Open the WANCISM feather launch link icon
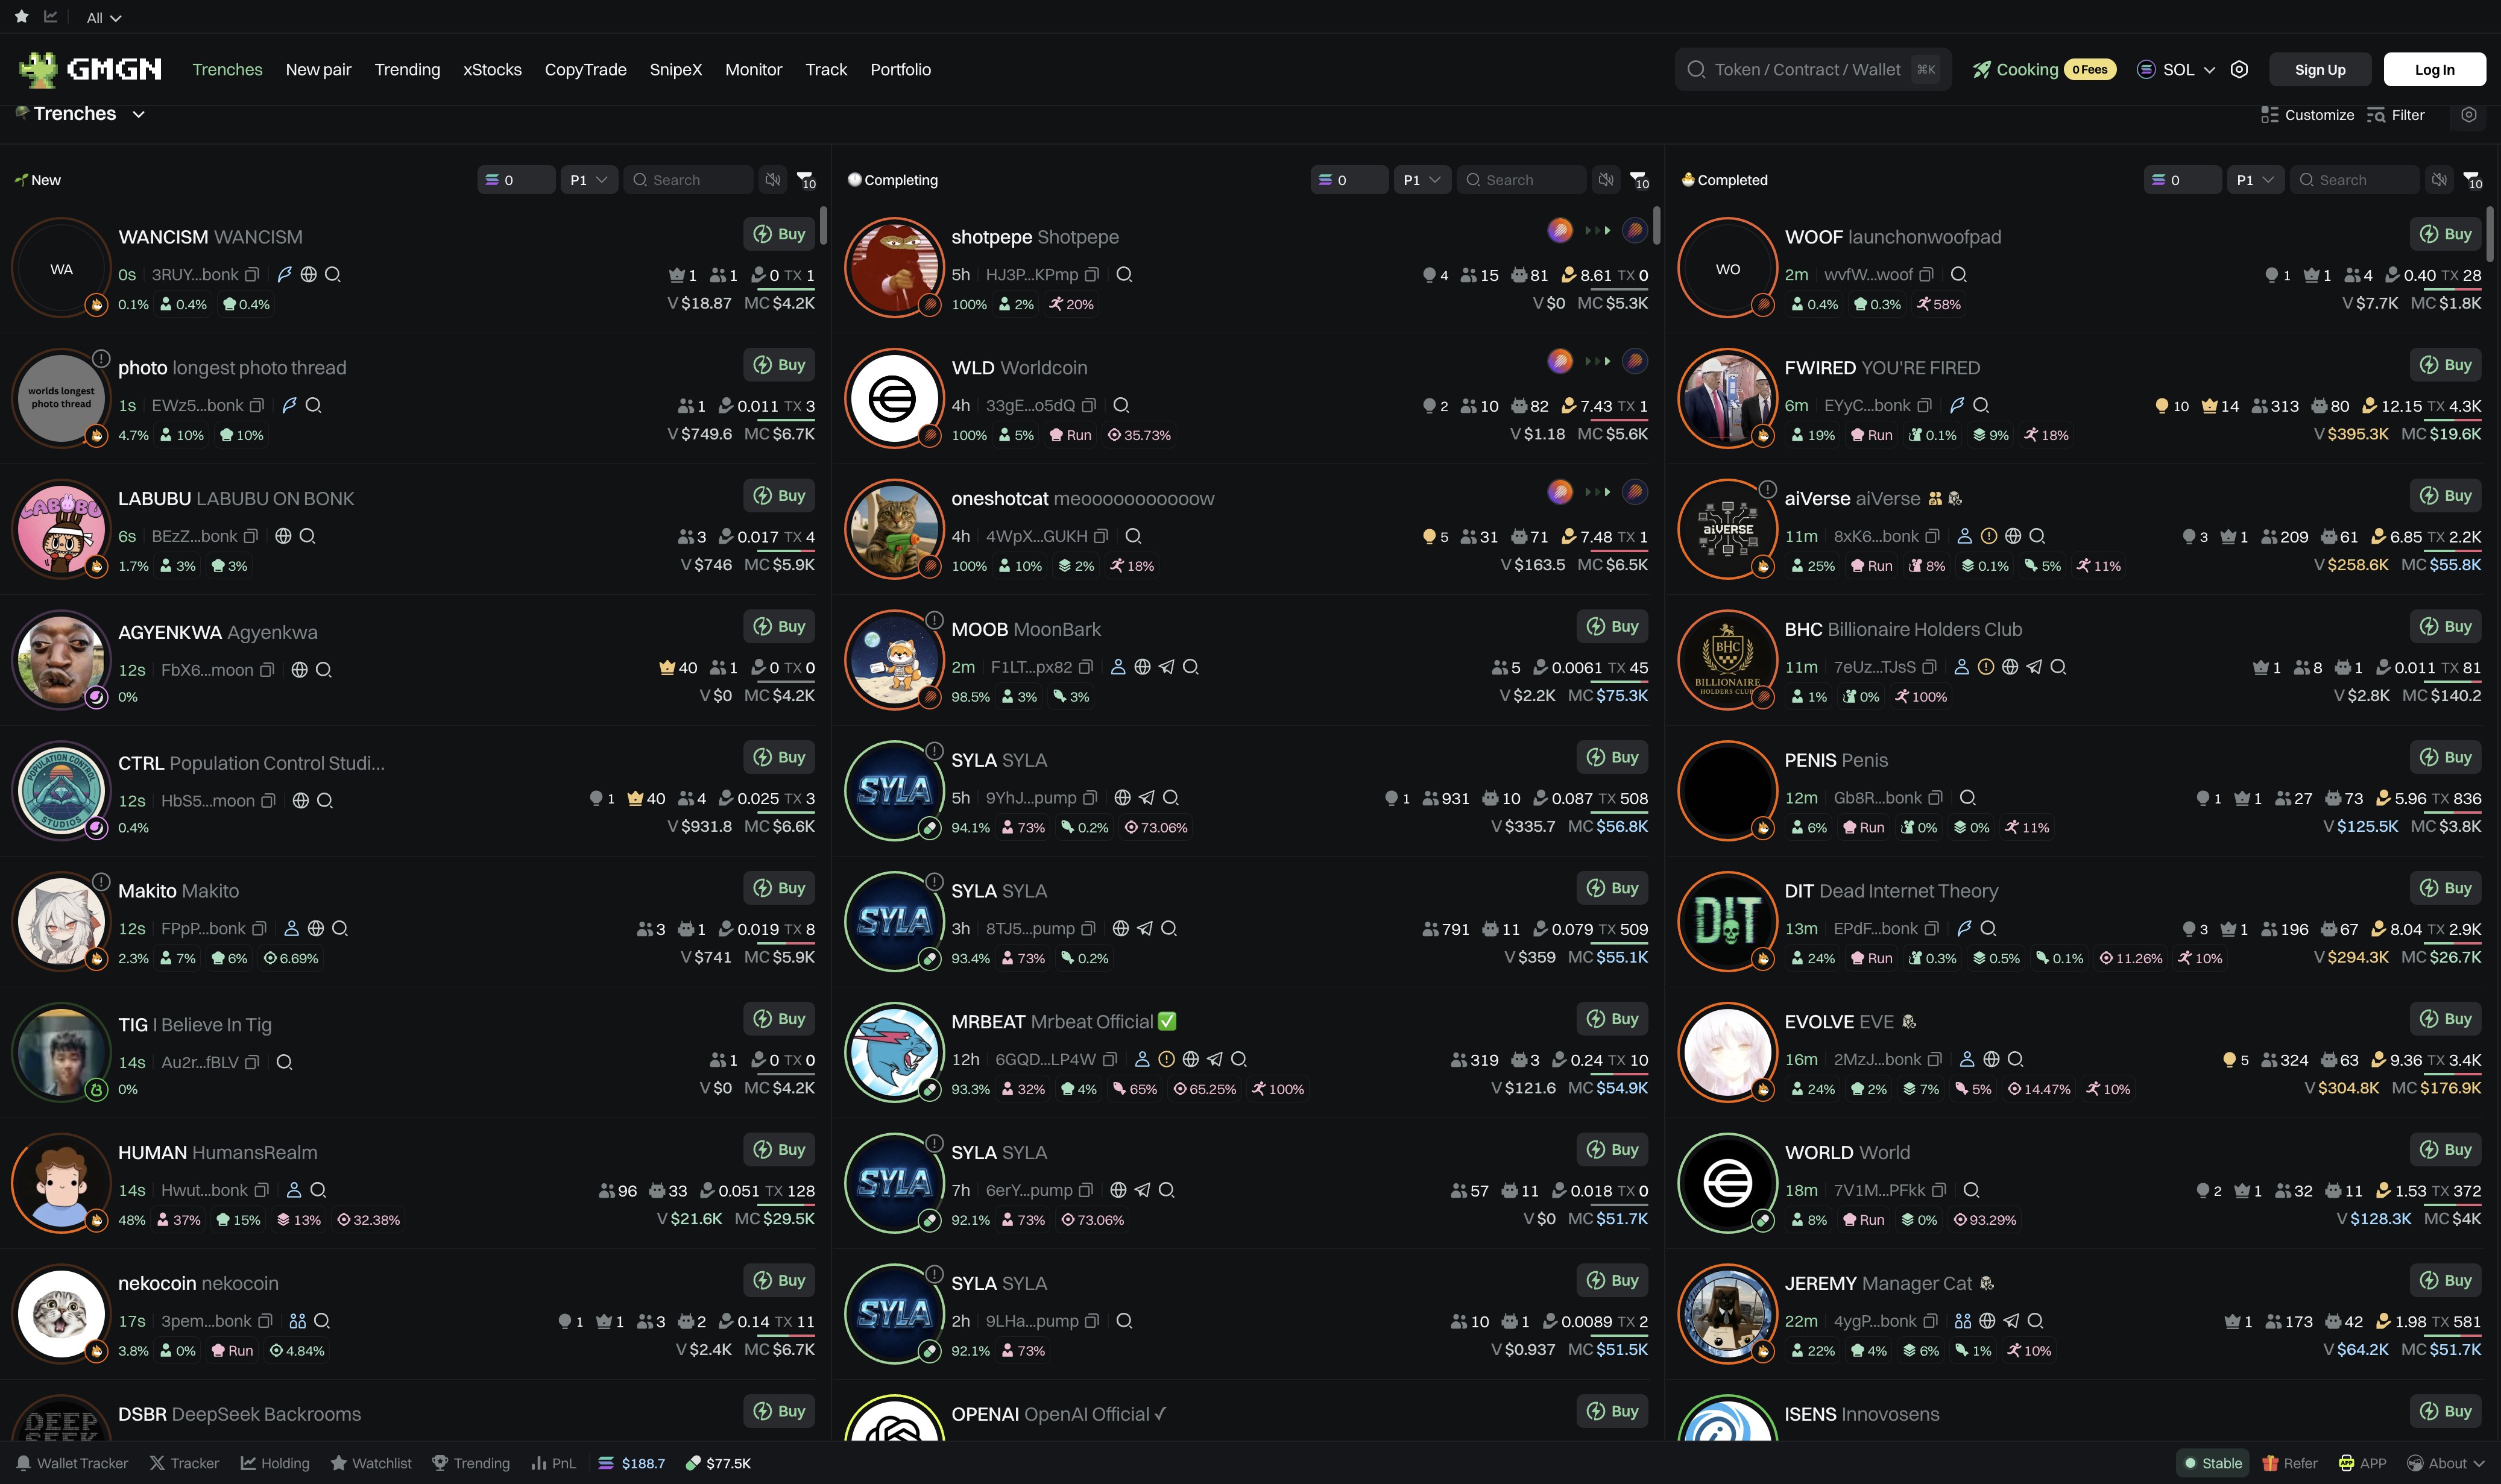The height and width of the screenshot is (1484, 2501). coord(284,275)
